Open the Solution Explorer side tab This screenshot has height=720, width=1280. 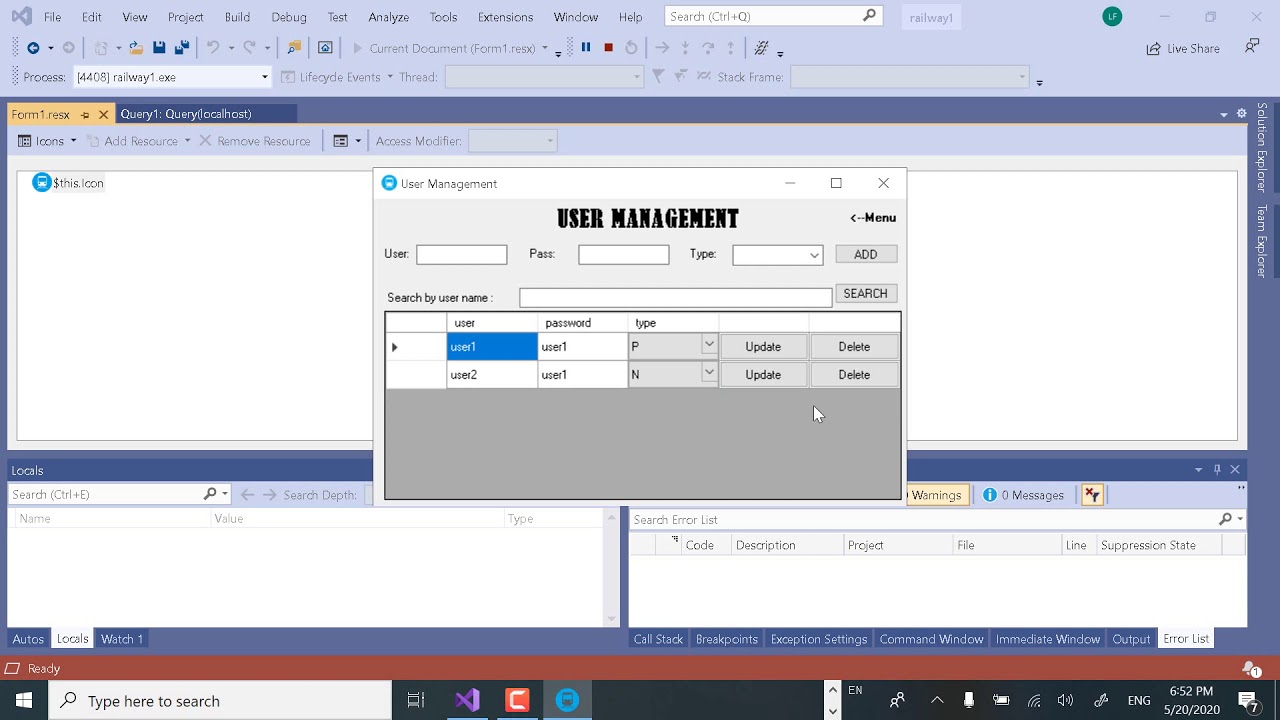[1262, 148]
